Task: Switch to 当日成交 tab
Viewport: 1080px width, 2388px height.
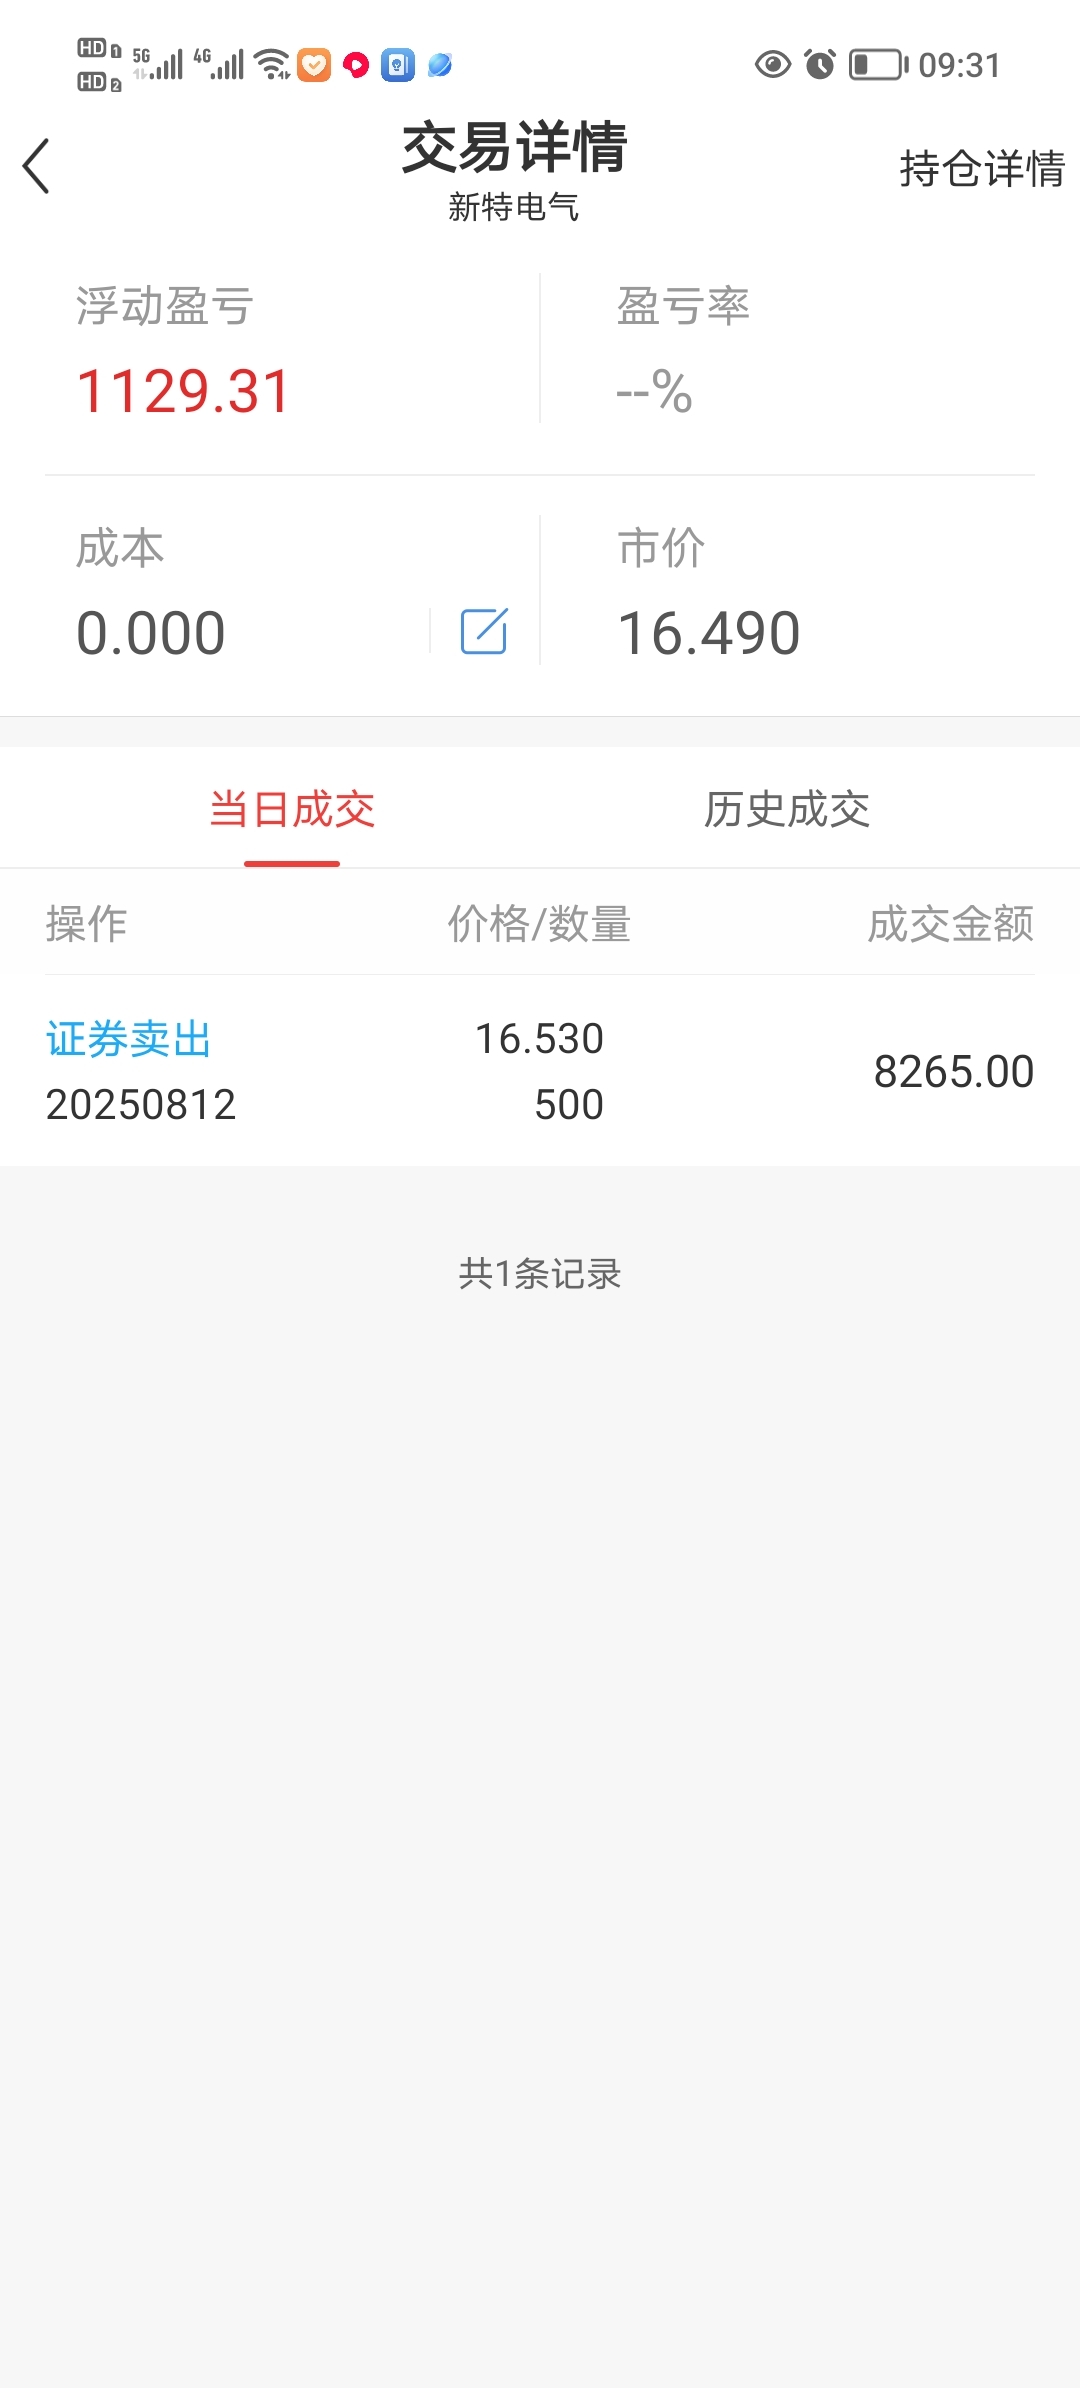Action: 292,809
